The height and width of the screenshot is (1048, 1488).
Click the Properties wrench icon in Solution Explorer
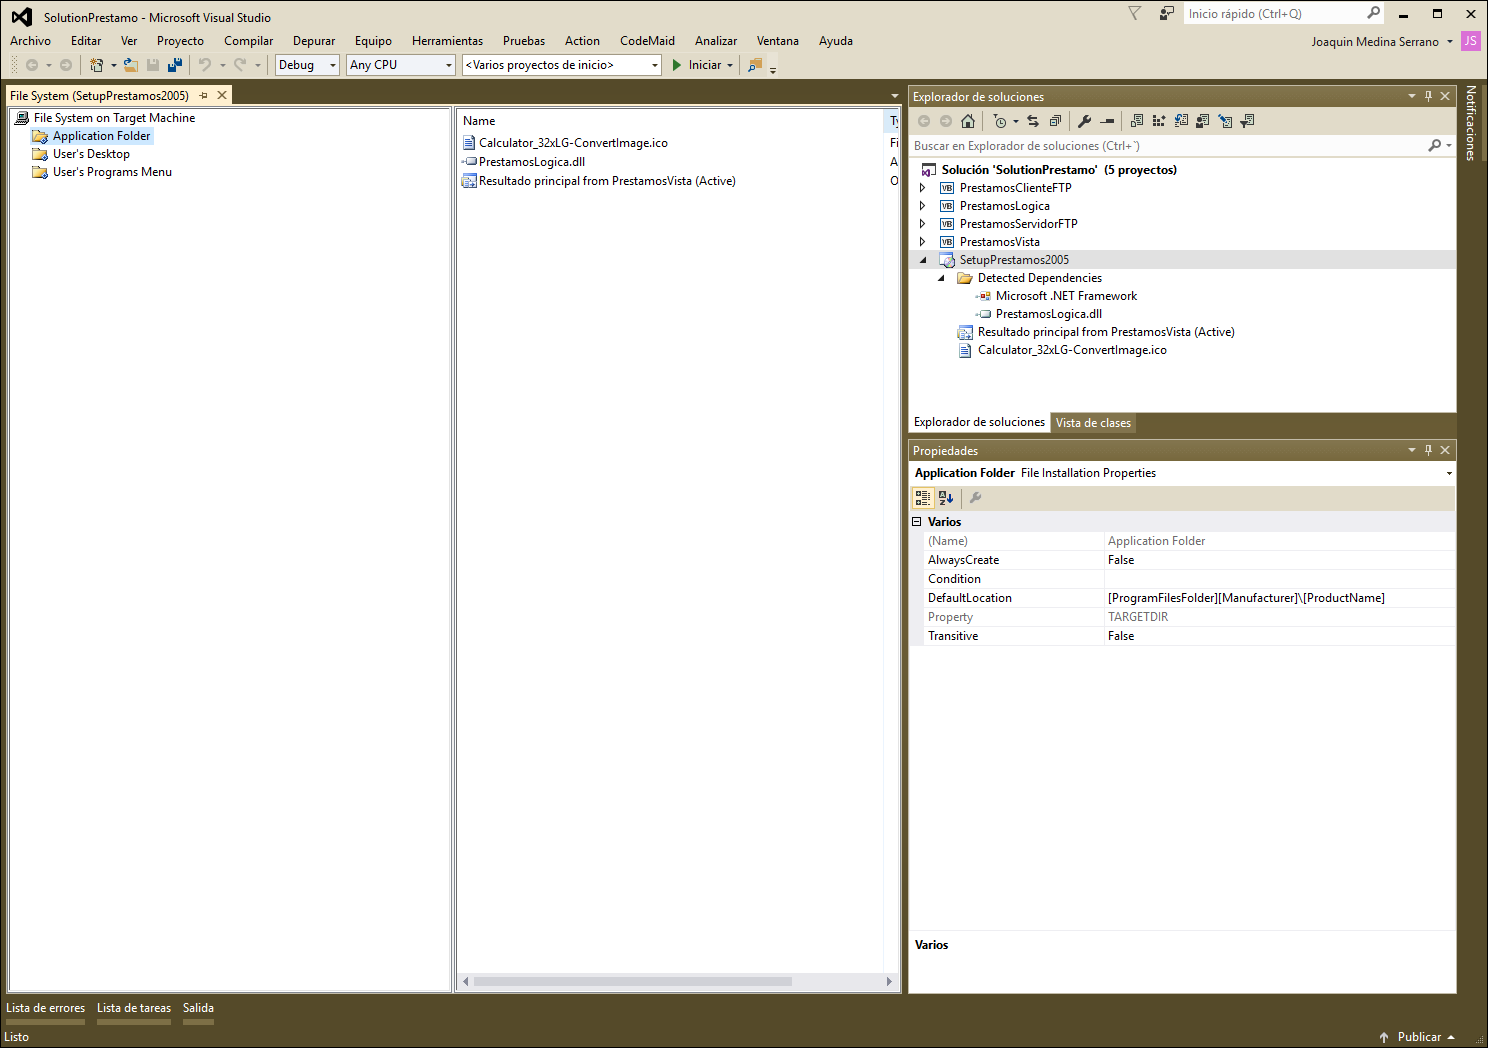pos(1084,121)
